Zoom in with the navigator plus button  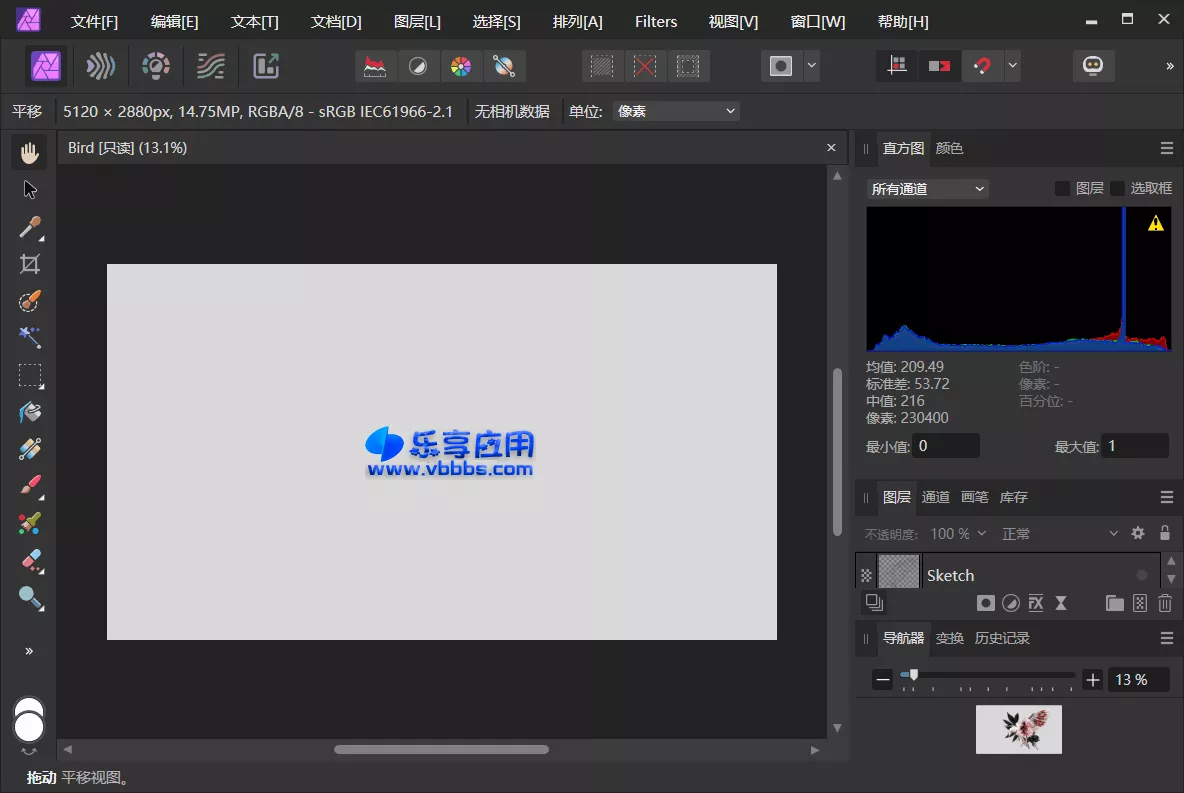(1092, 679)
